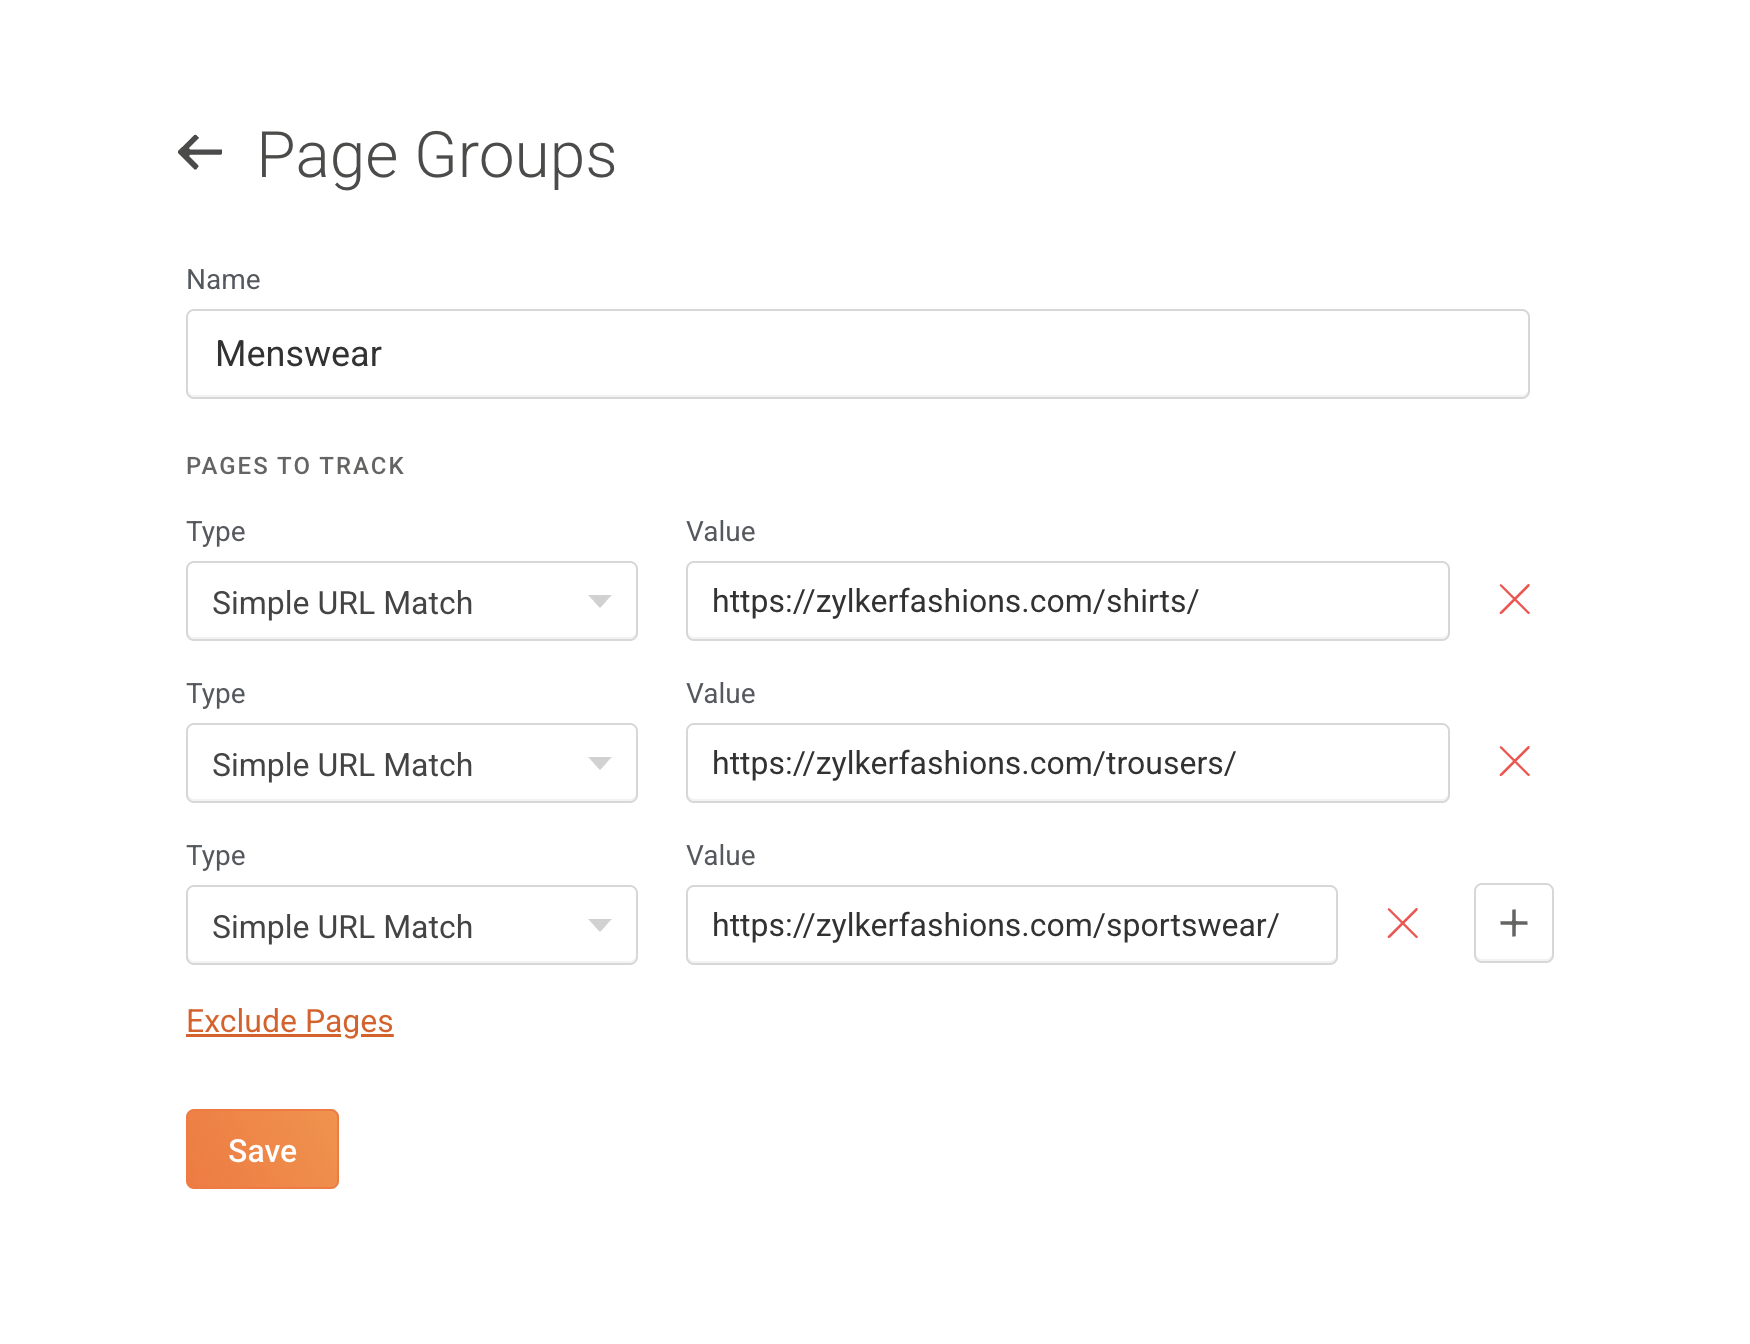1750x1344 pixels.
Task: Add a new page row with plus
Action: (1513, 923)
